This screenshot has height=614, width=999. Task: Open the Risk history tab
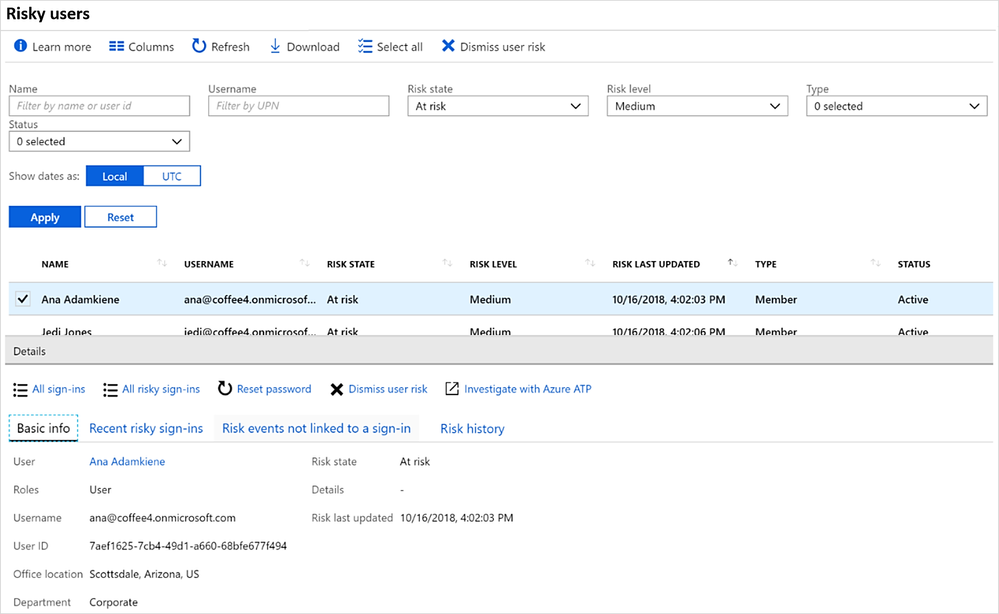coord(472,428)
